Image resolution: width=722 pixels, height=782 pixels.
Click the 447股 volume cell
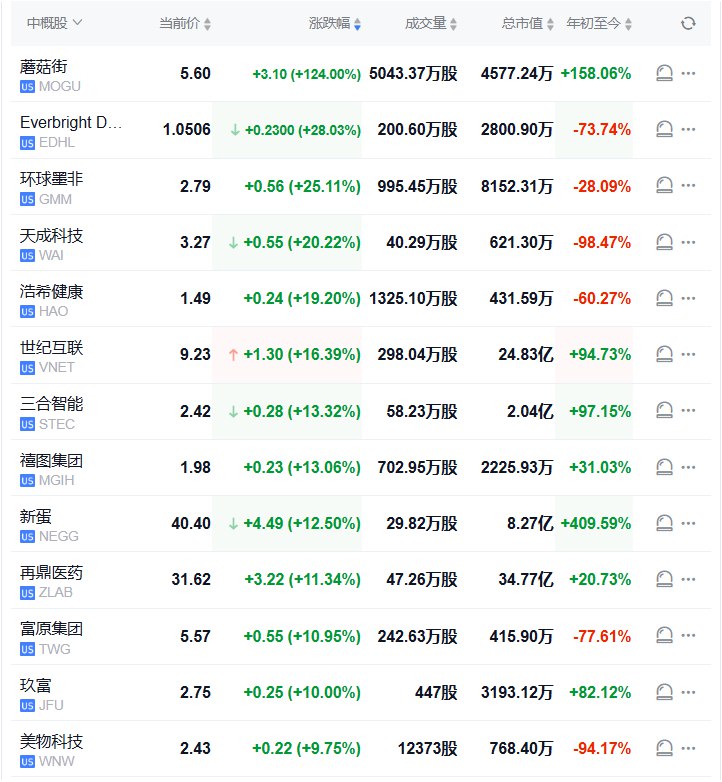tap(436, 692)
